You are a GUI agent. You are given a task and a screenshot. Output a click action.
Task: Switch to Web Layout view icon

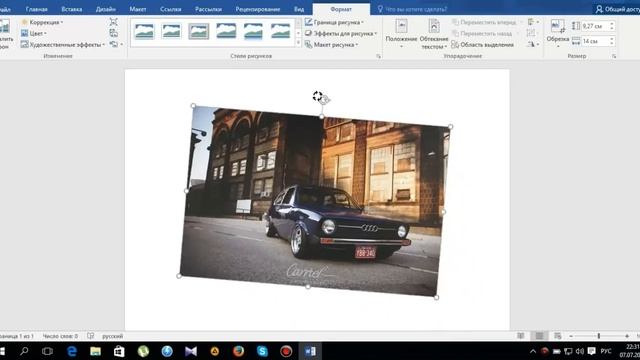pos(558,336)
